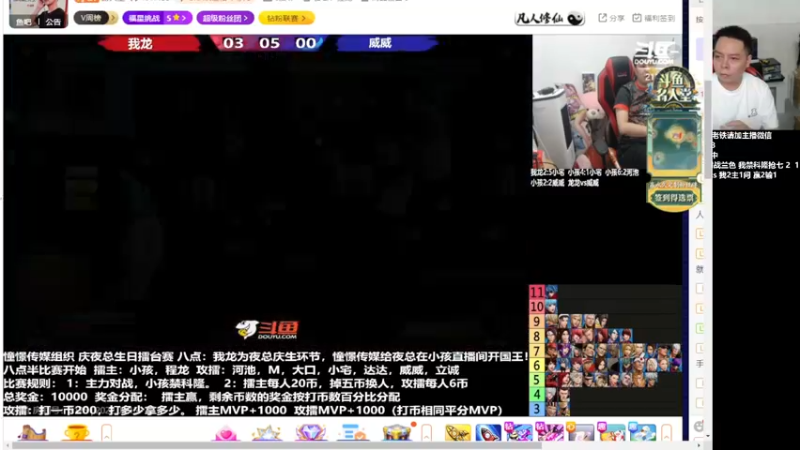
Task: Click the streamer avatar thumbnail at top left
Action: click(38, 14)
